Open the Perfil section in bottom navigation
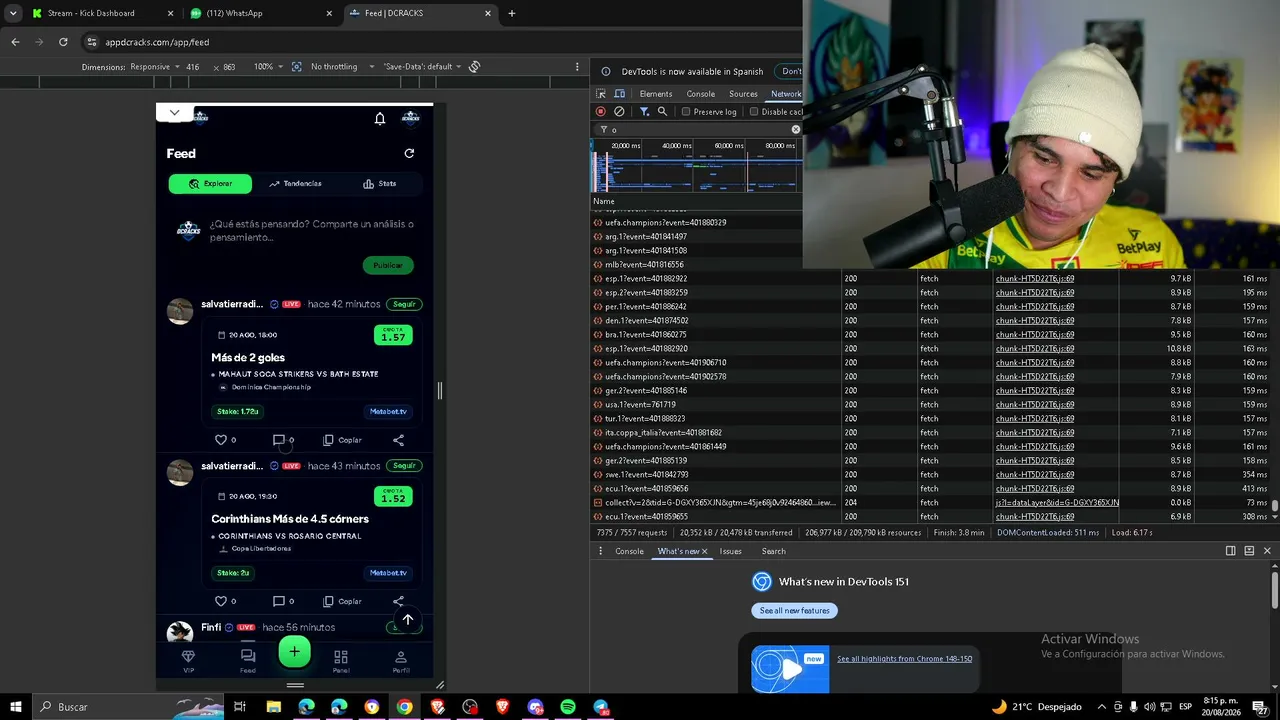1280x720 pixels. [x=400, y=661]
